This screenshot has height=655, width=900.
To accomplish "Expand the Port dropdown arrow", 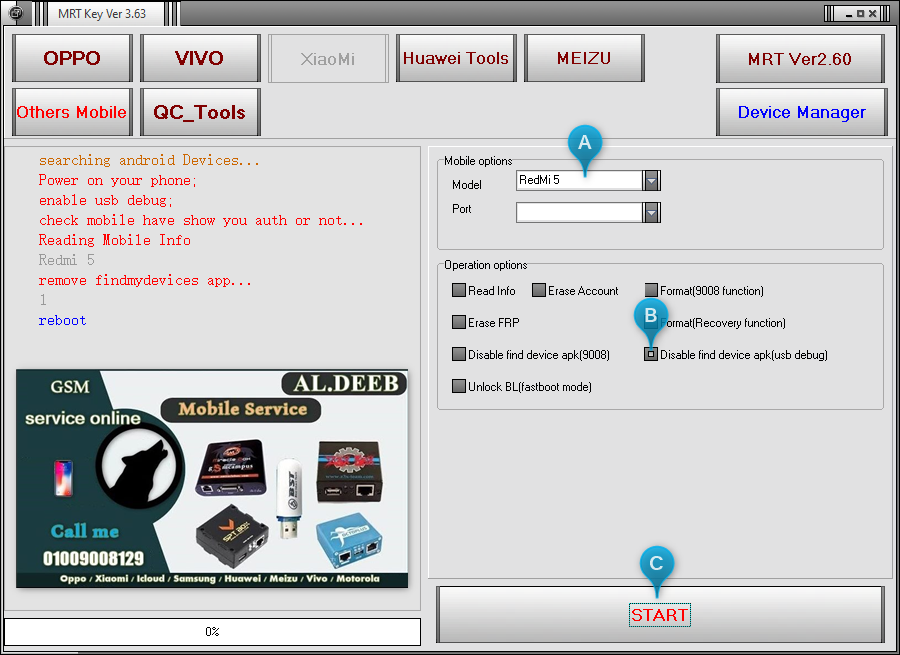I will [651, 212].
